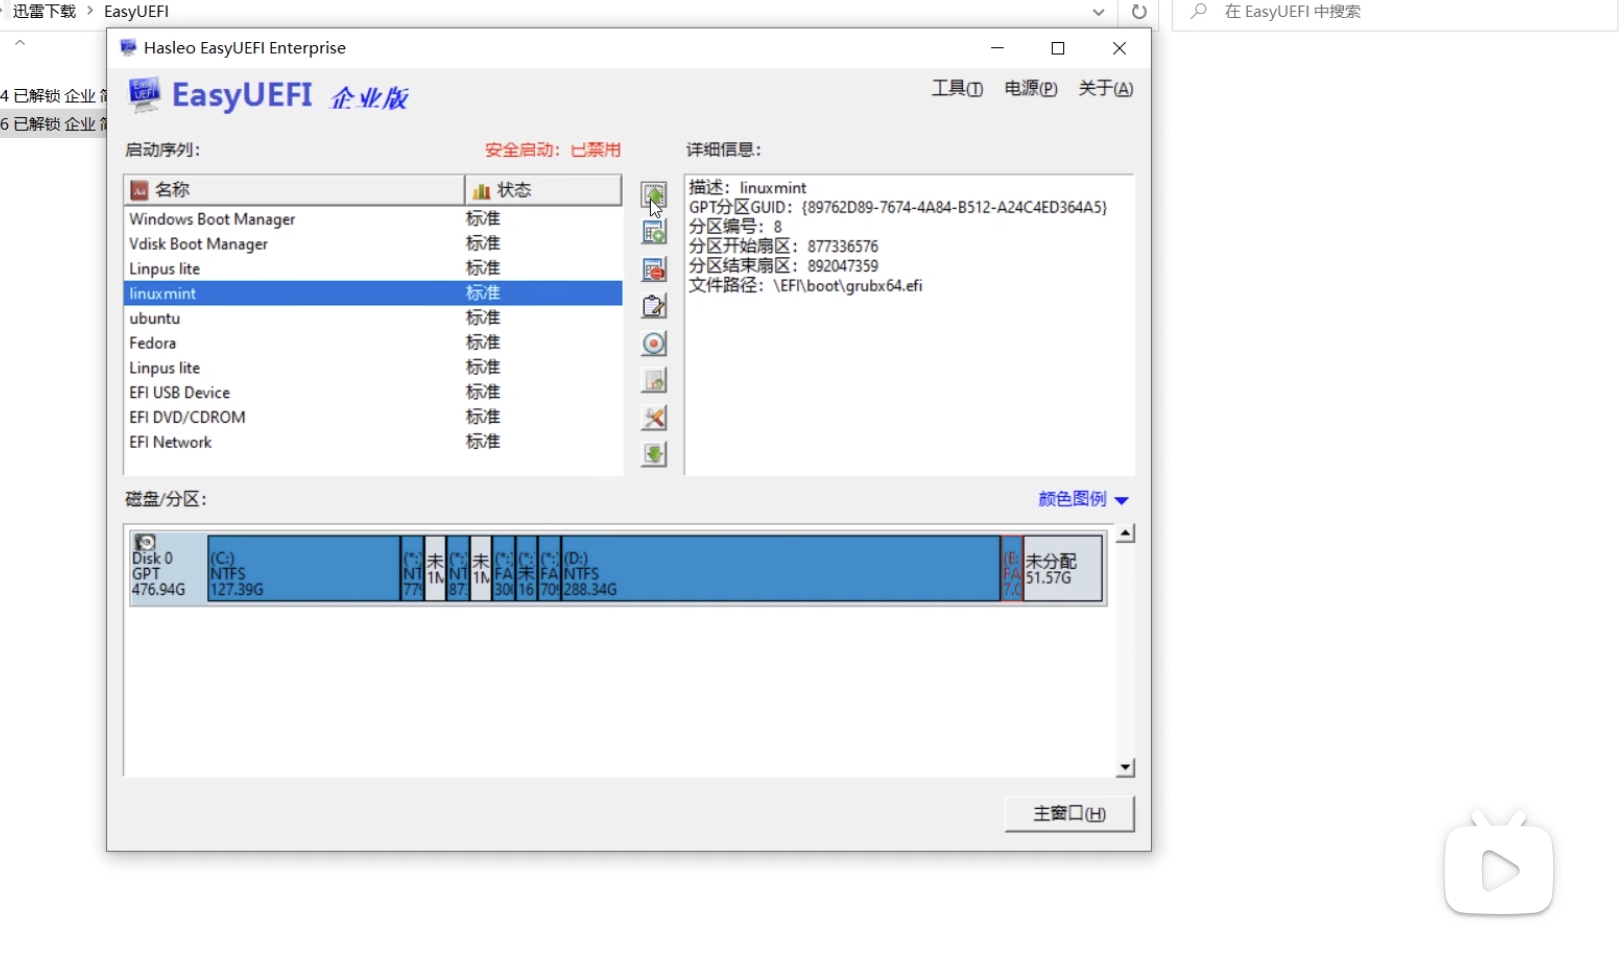Image resolution: width=1620 pixels, height=962 pixels.
Task: Select the '6 已解锁 企业' file in Explorer
Action: pos(54,124)
